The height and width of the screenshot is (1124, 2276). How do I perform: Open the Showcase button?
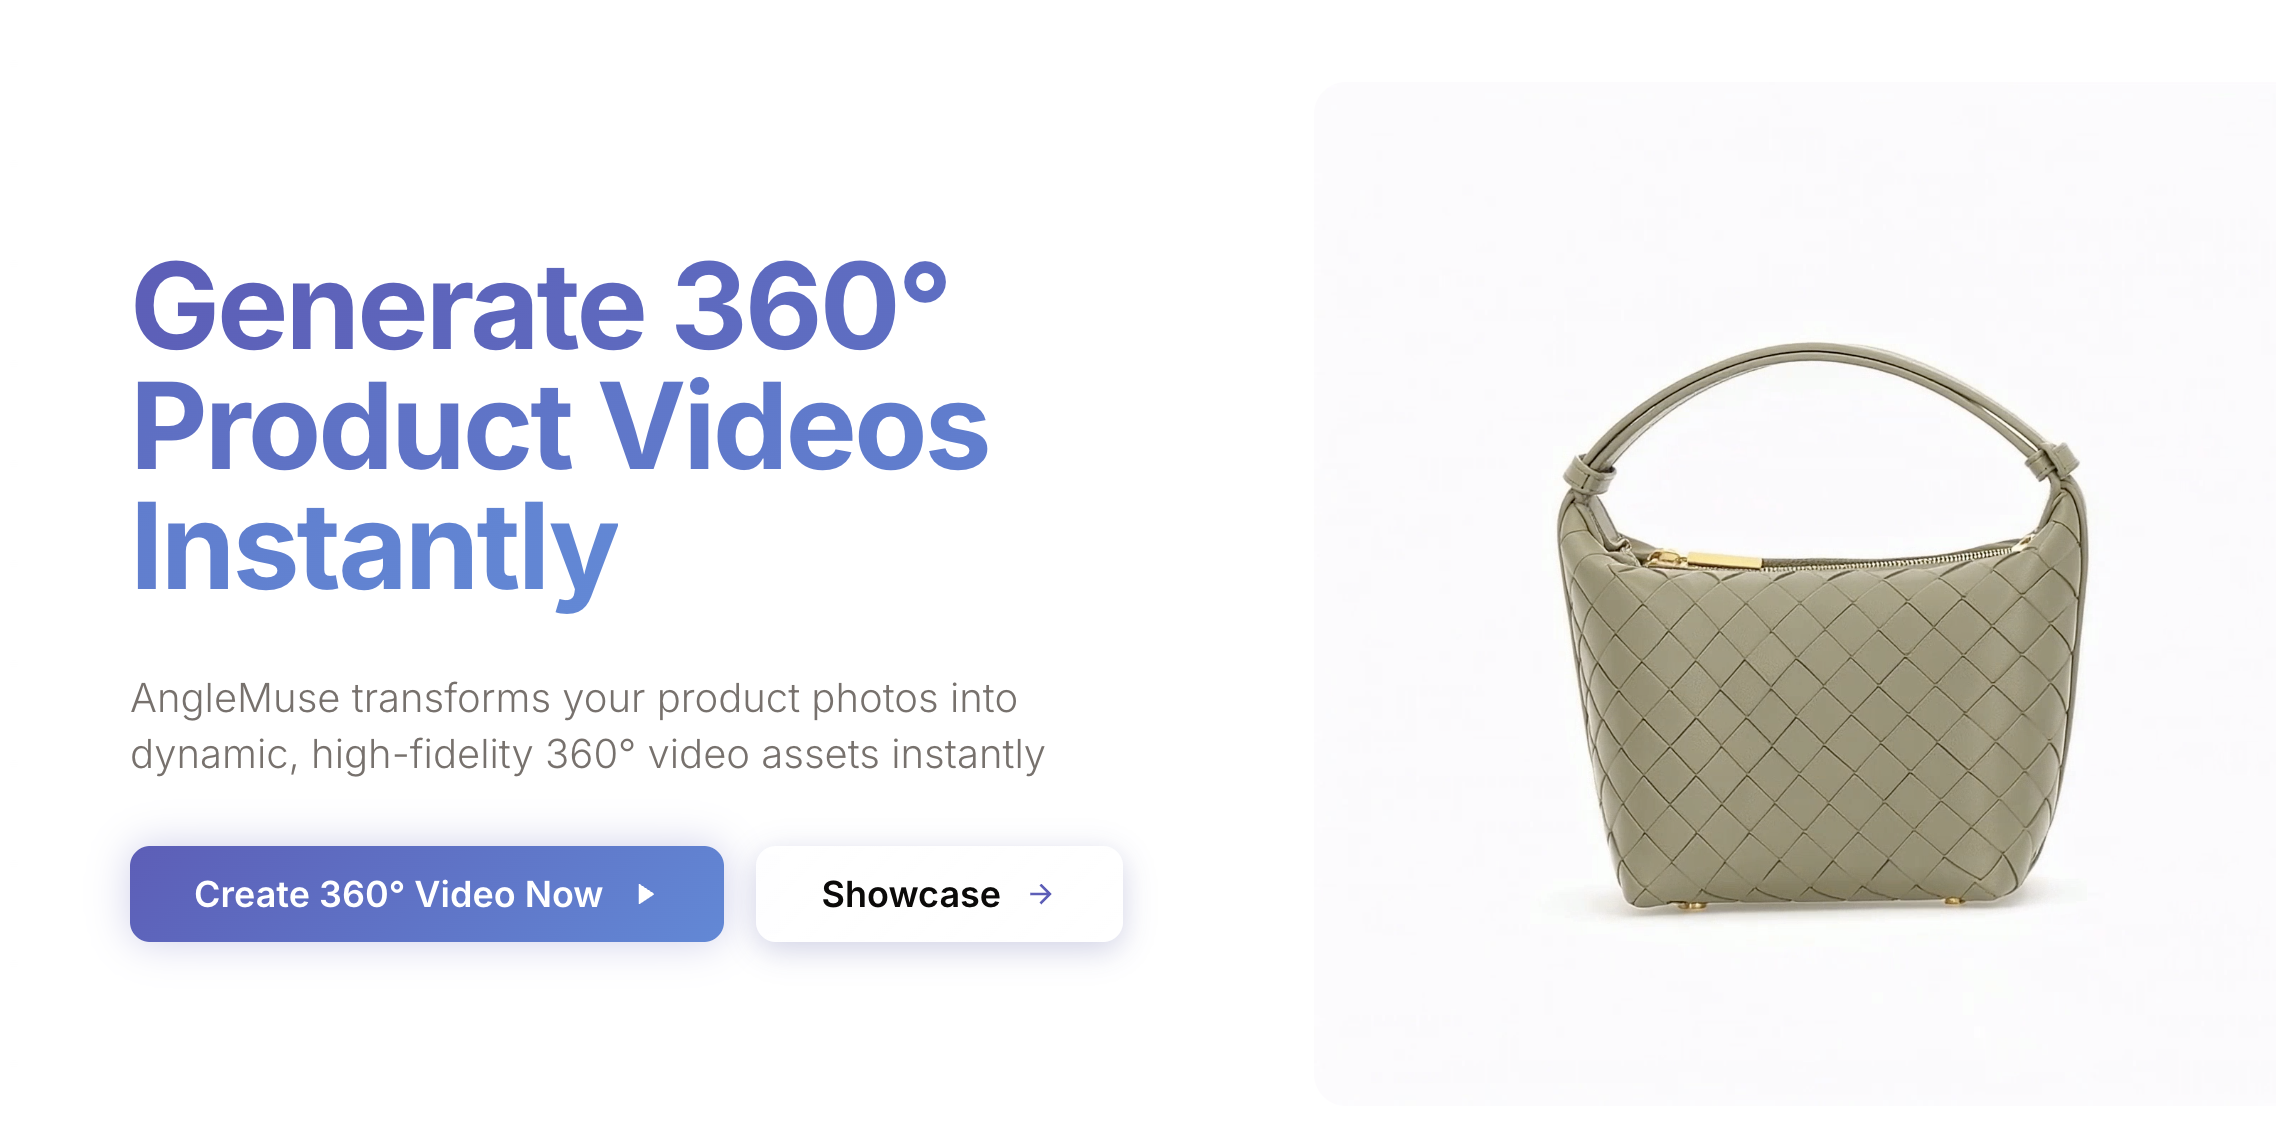click(x=939, y=894)
